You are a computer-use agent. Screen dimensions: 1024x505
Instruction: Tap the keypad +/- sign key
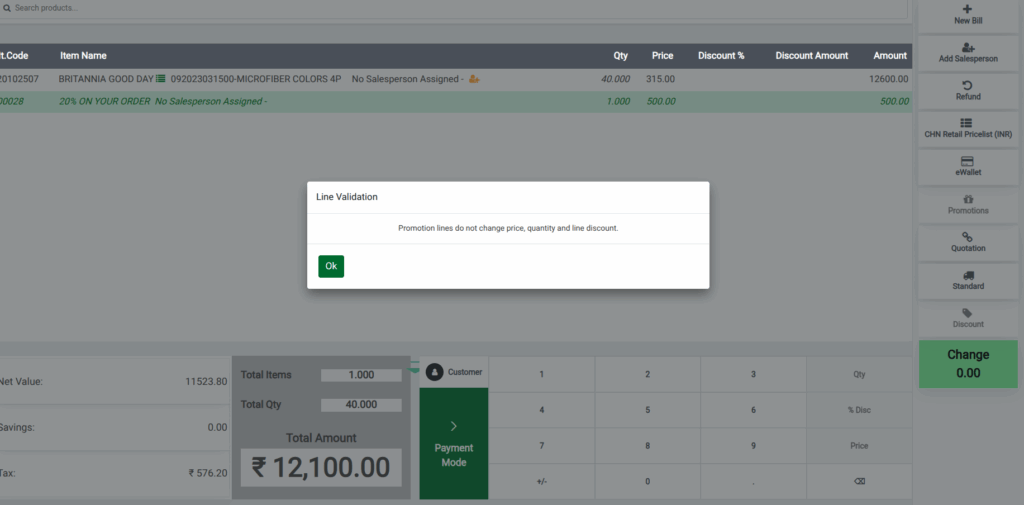(x=541, y=481)
